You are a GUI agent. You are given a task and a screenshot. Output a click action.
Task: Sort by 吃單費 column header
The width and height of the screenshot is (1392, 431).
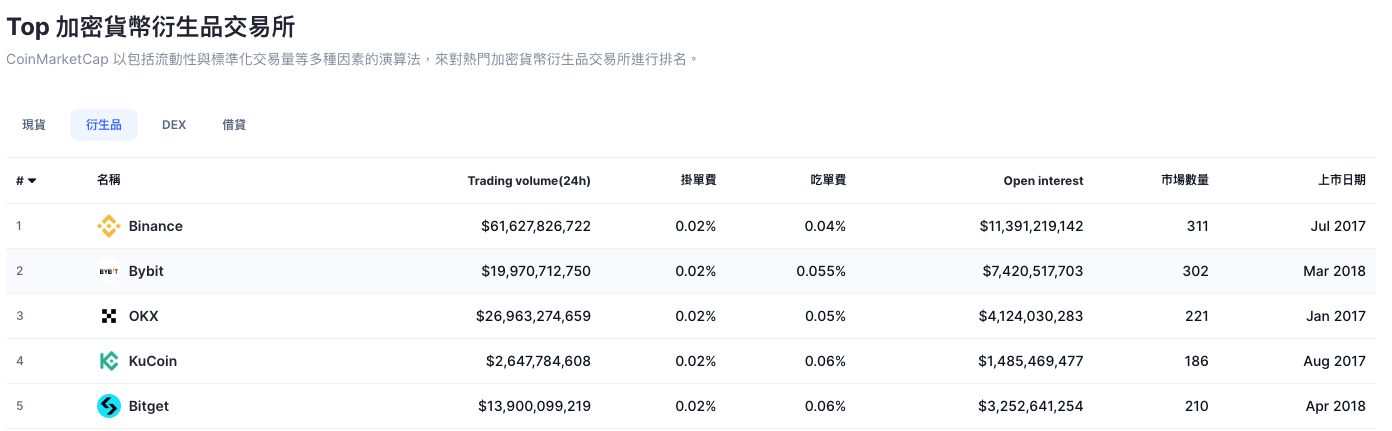point(828,181)
